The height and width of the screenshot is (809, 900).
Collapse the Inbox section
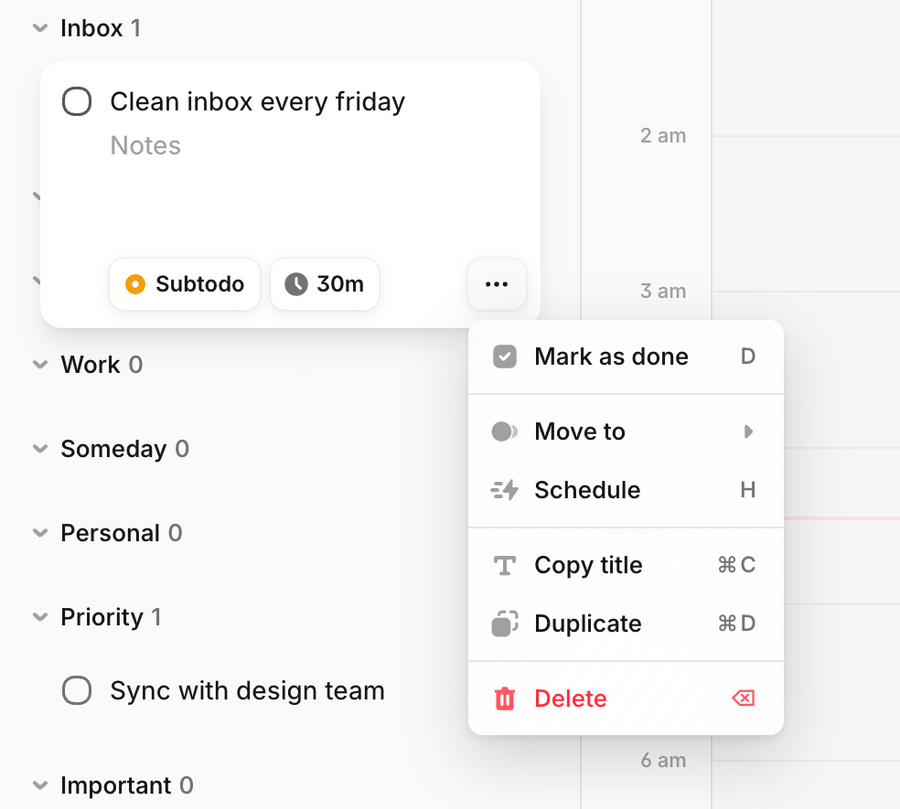click(39, 28)
